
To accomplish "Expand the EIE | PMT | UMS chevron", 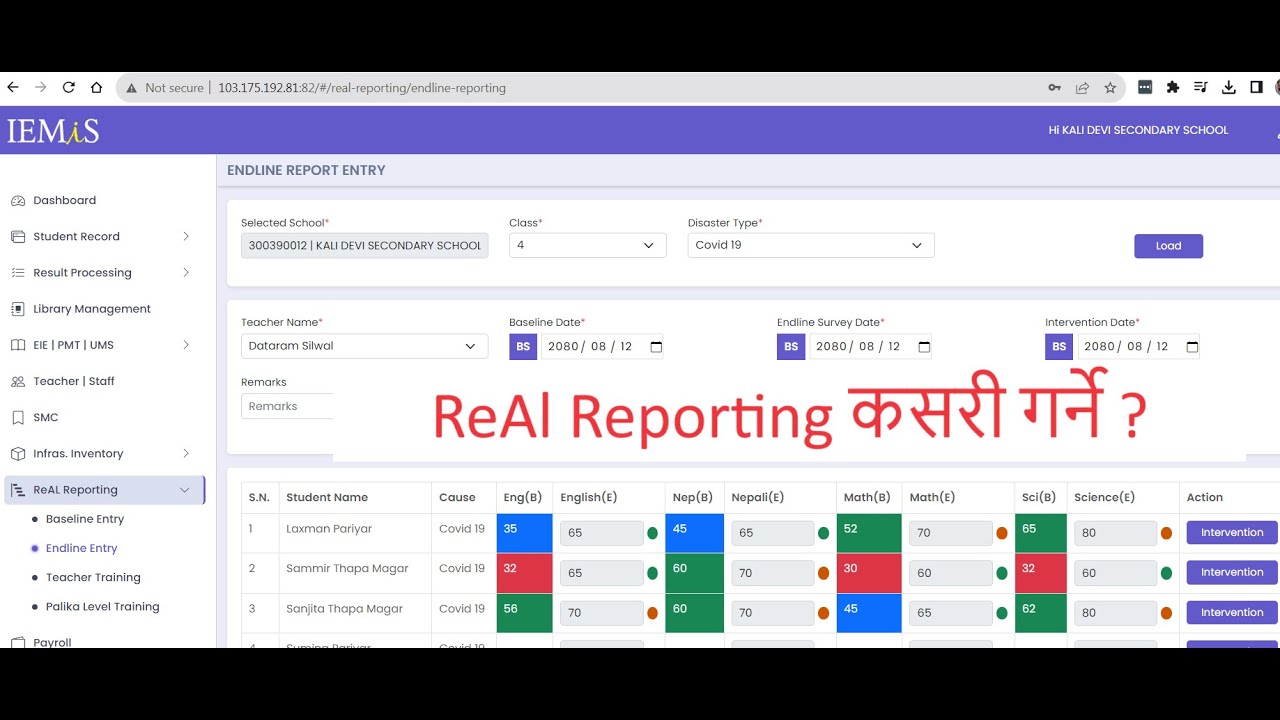I will click(185, 345).
